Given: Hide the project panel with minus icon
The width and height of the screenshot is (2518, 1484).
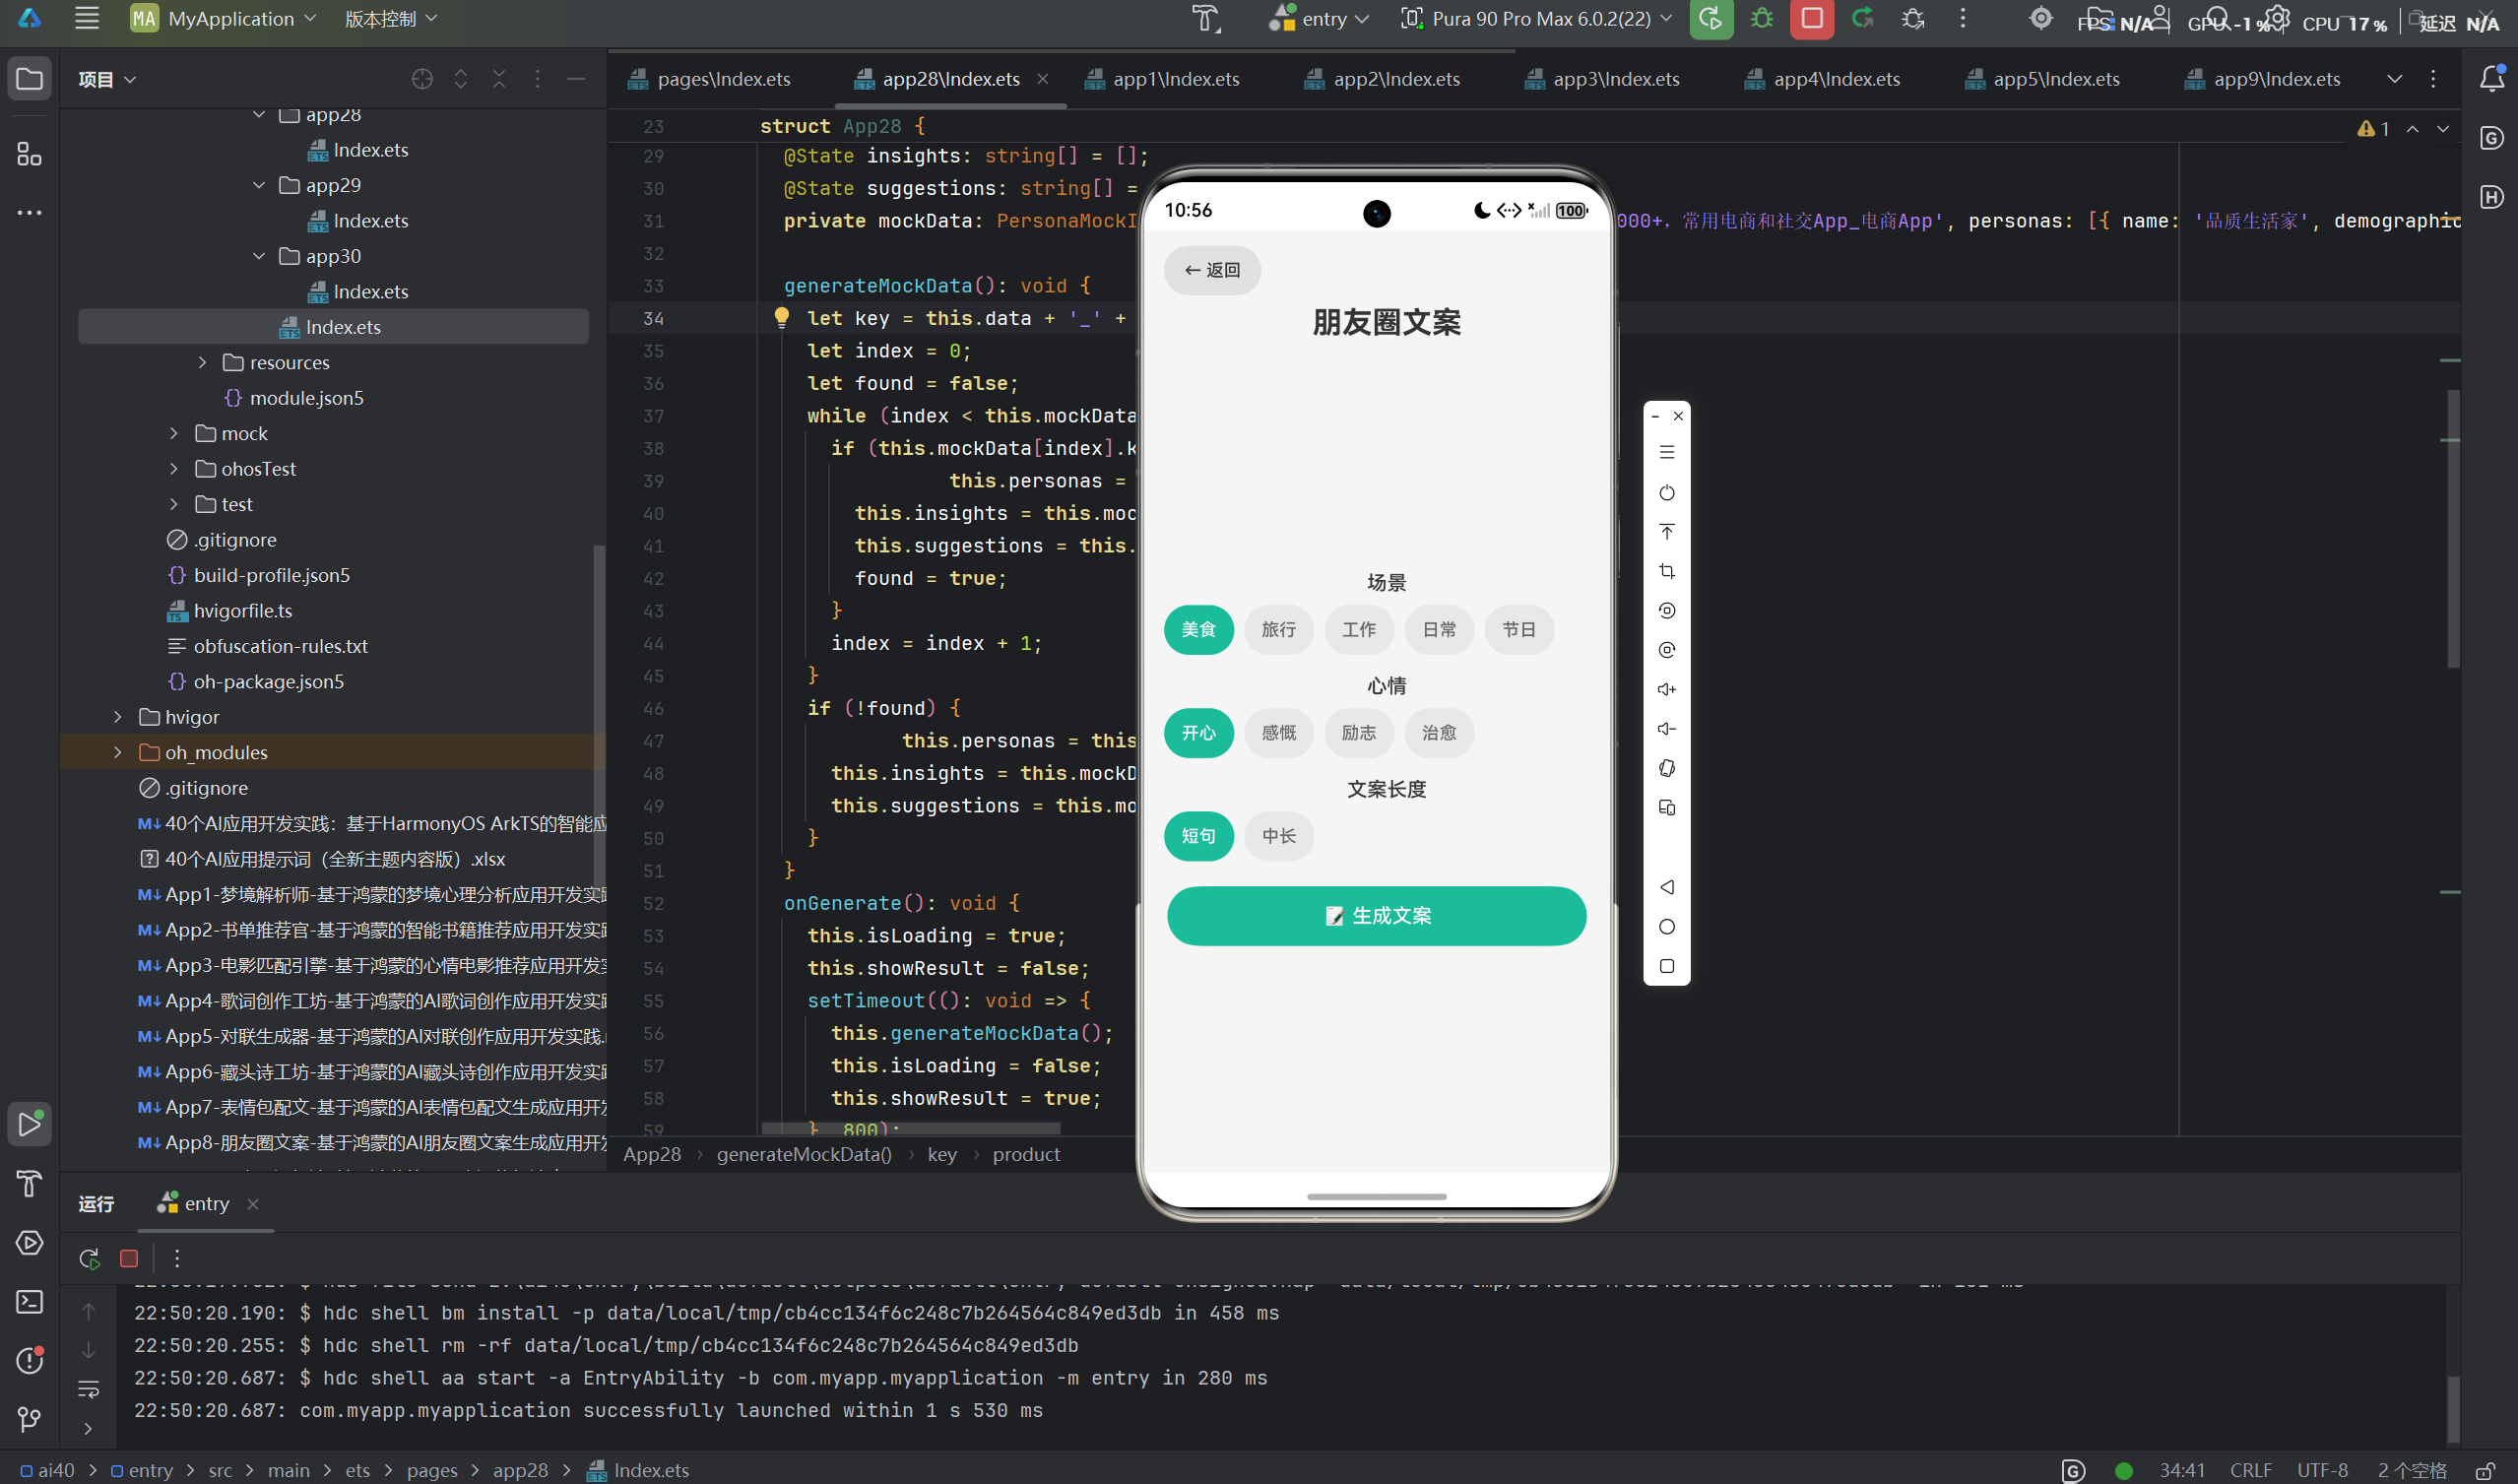Looking at the screenshot, I should [x=576, y=79].
